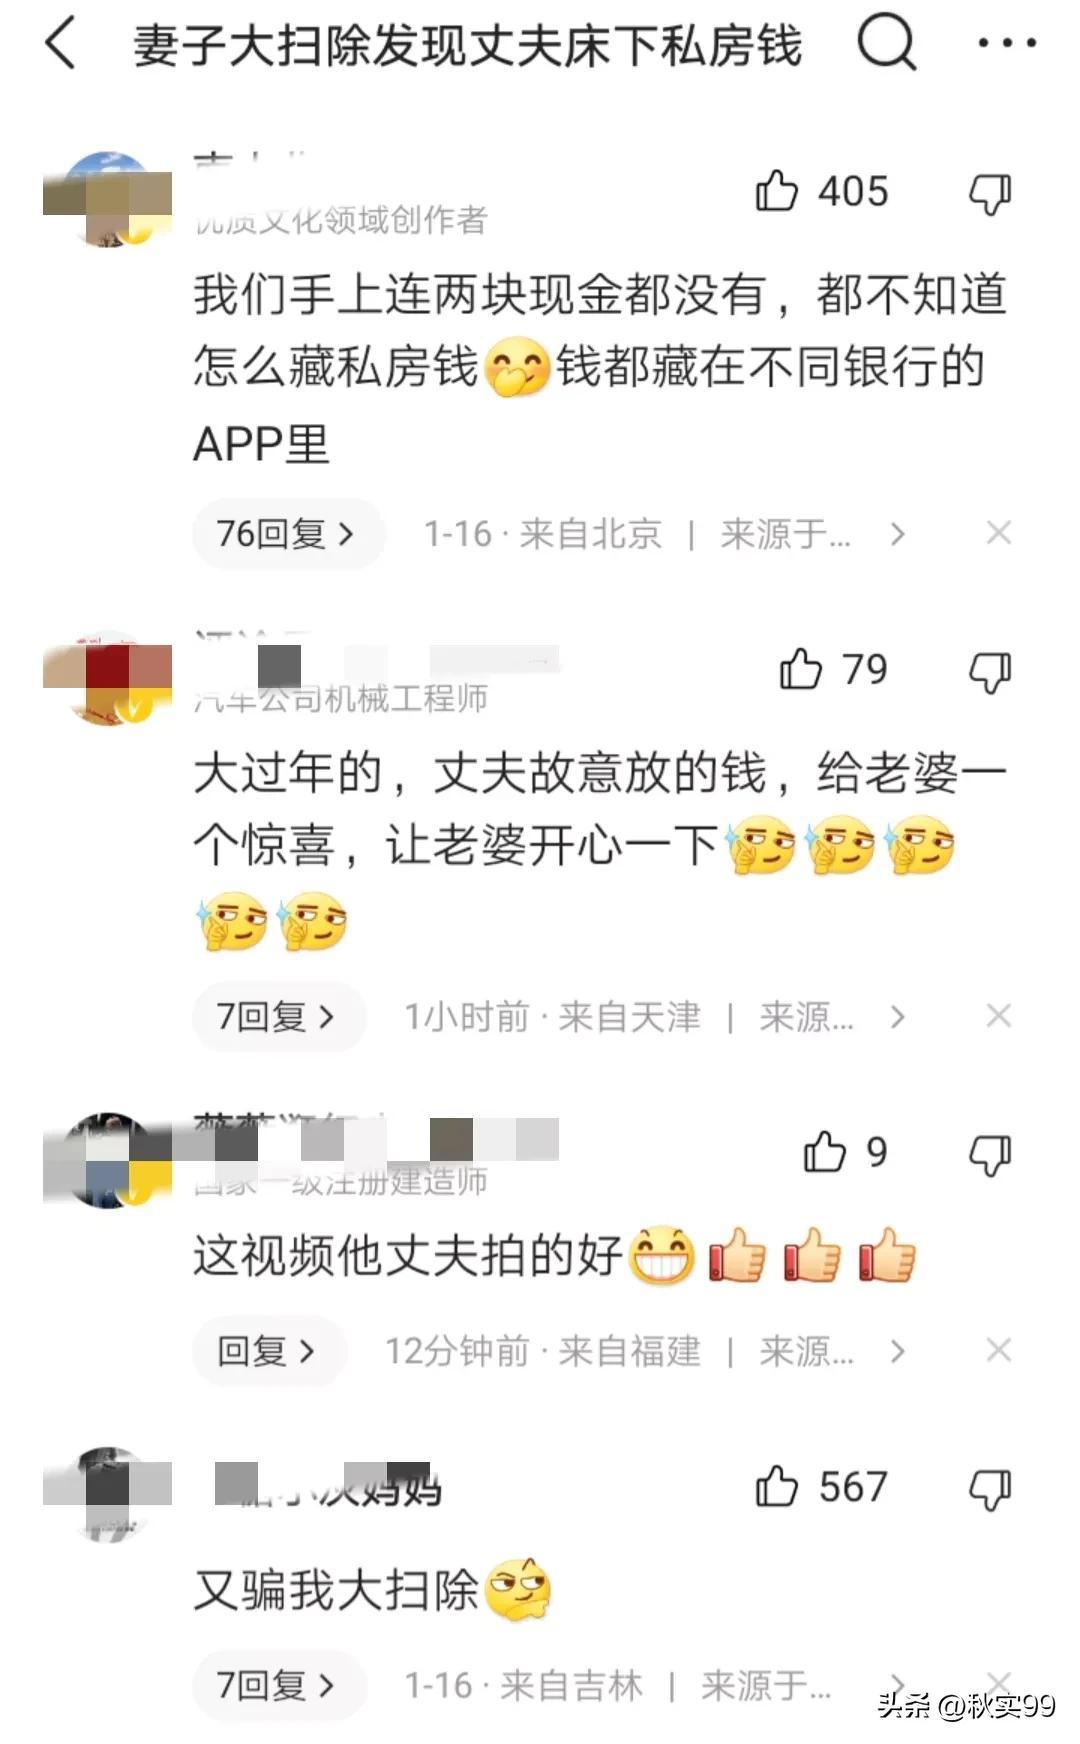Viewport: 1080px width, 1744px height.
Task: Reply to the Fujian comment via 回复
Action: [269, 1351]
